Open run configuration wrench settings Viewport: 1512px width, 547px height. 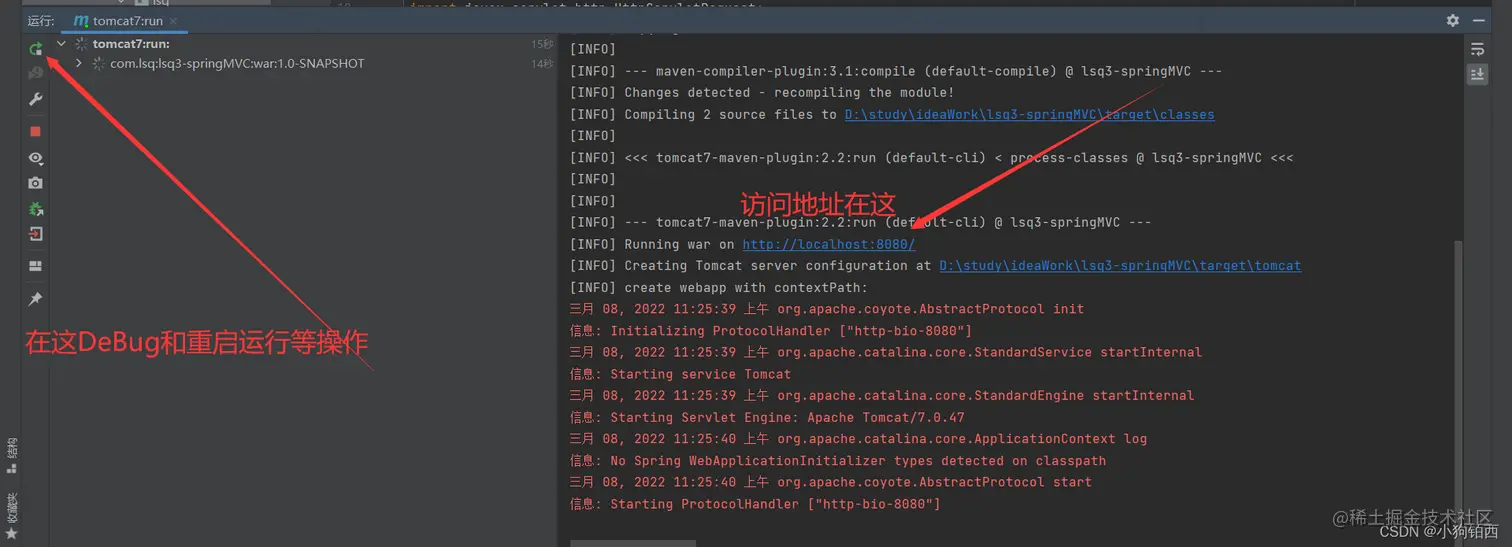[x=35, y=99]
